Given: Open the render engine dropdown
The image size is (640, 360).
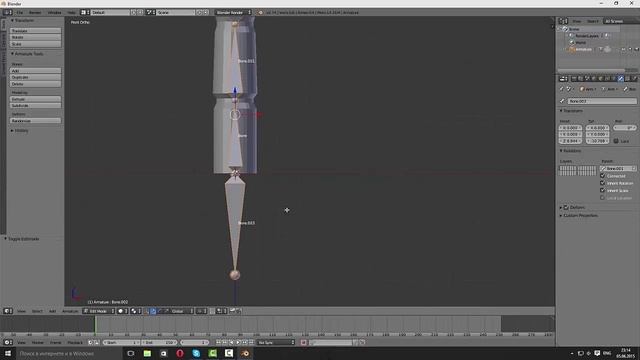Looking at the screenshot, I should pos(233,13).
